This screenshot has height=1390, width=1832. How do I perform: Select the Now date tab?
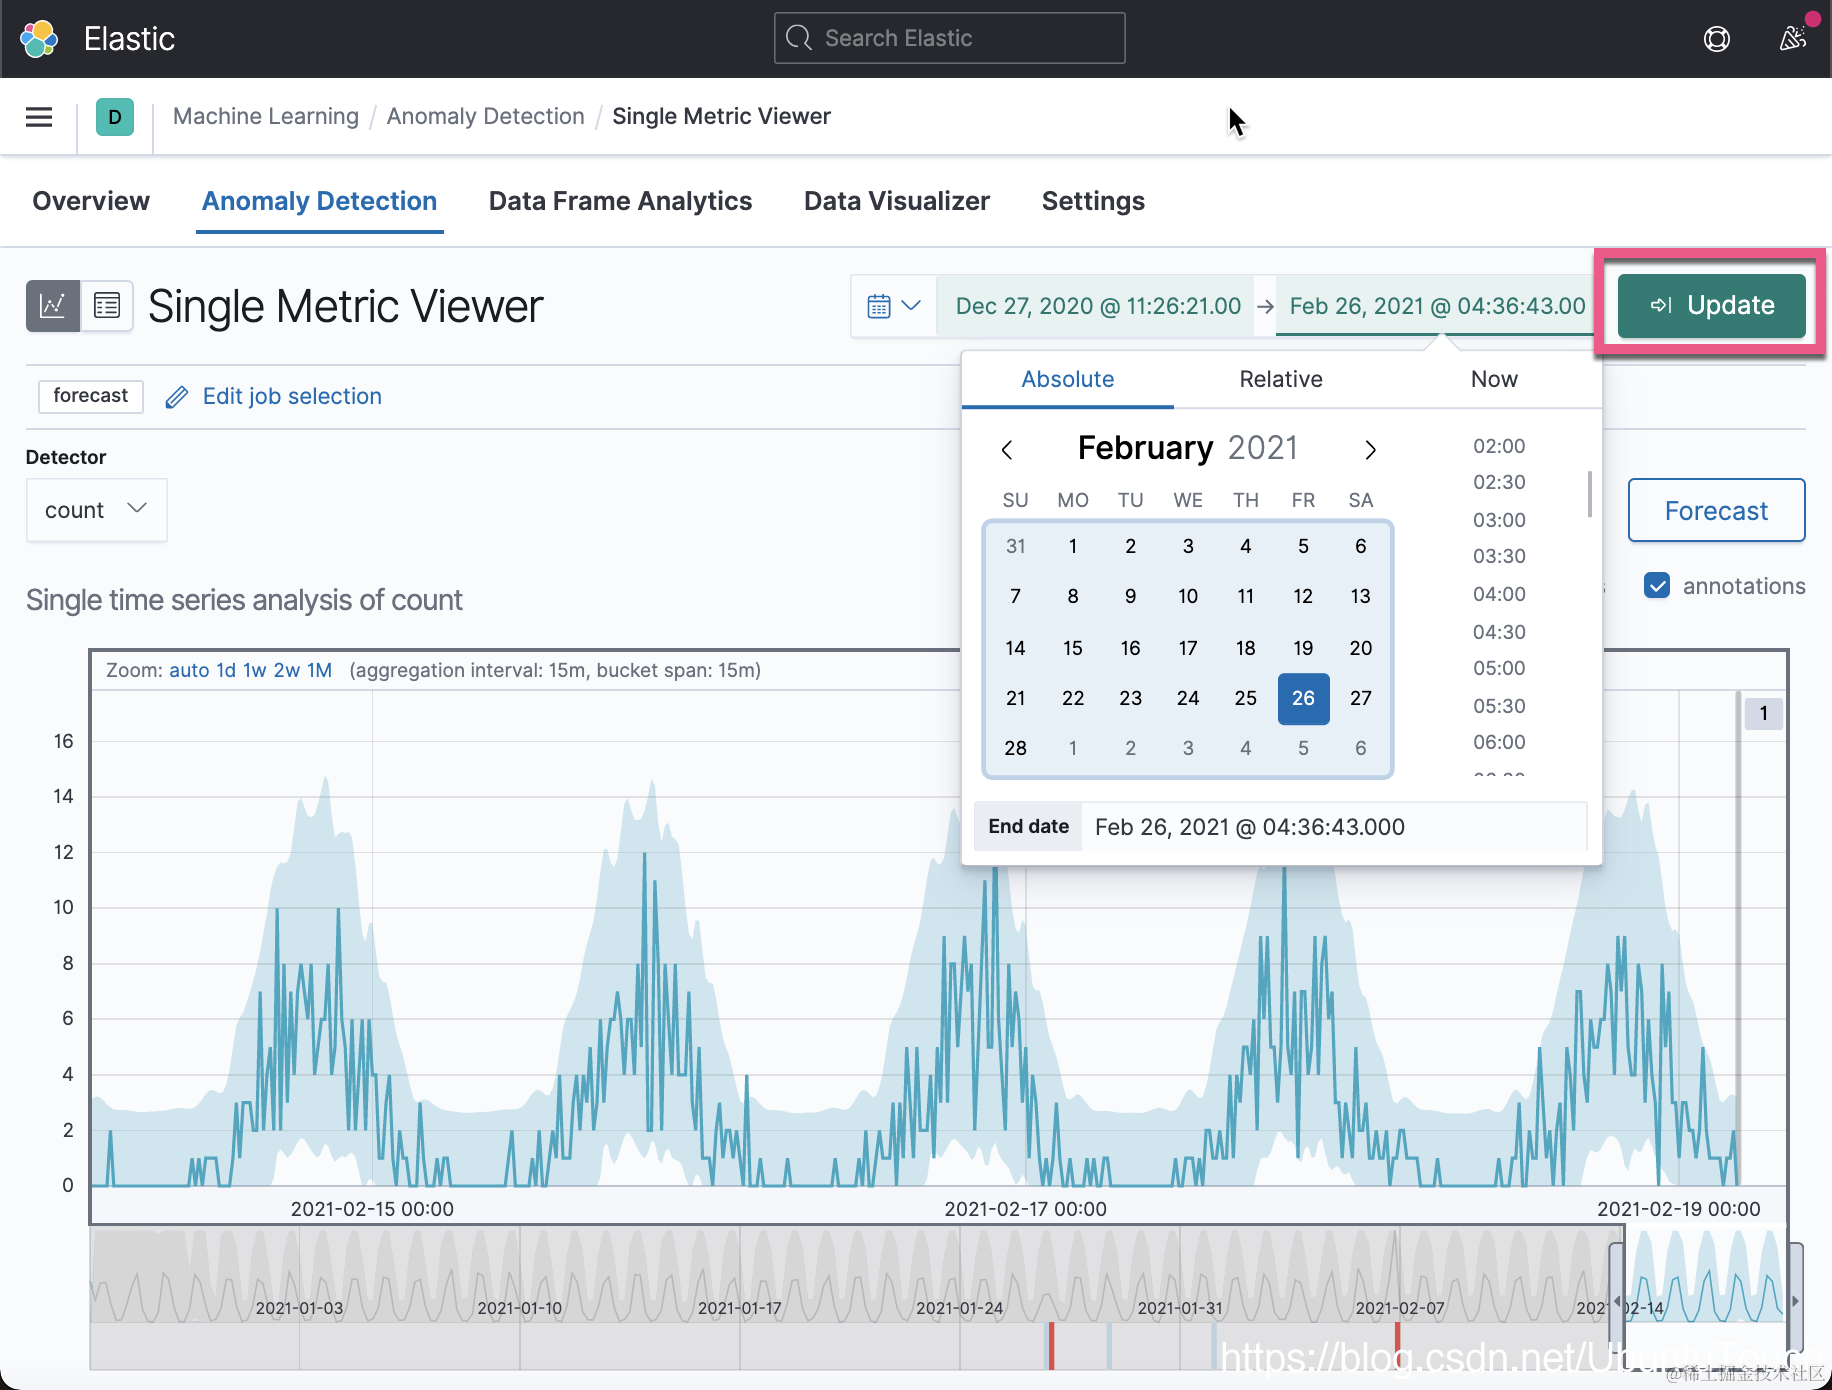coord(1494,379)
